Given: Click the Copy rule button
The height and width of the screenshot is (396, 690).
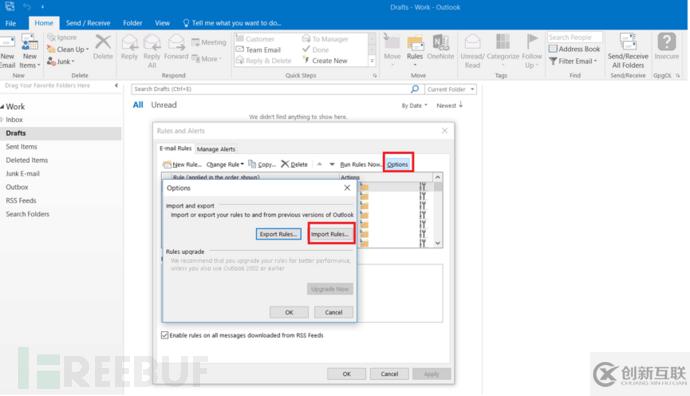Looking at the screenshot, I should coord(262,164).
